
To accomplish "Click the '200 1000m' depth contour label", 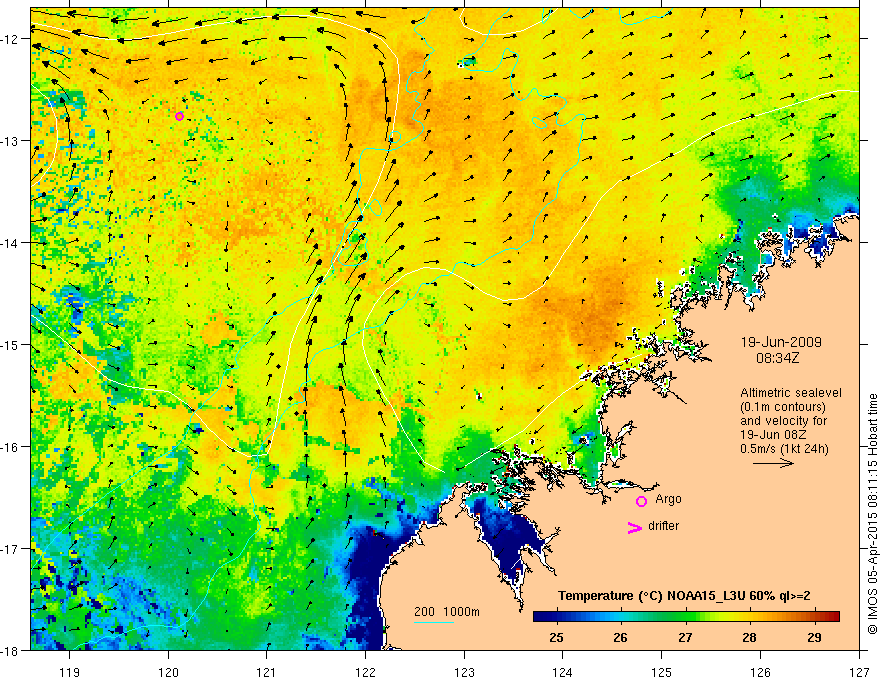I will tap(447, 612).
